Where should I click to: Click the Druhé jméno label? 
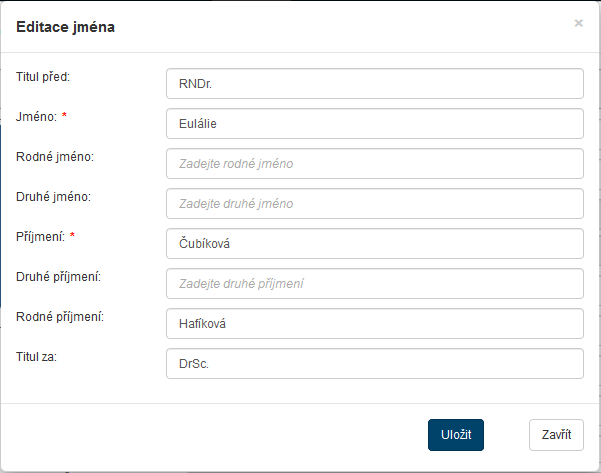[x=54, y=196]
